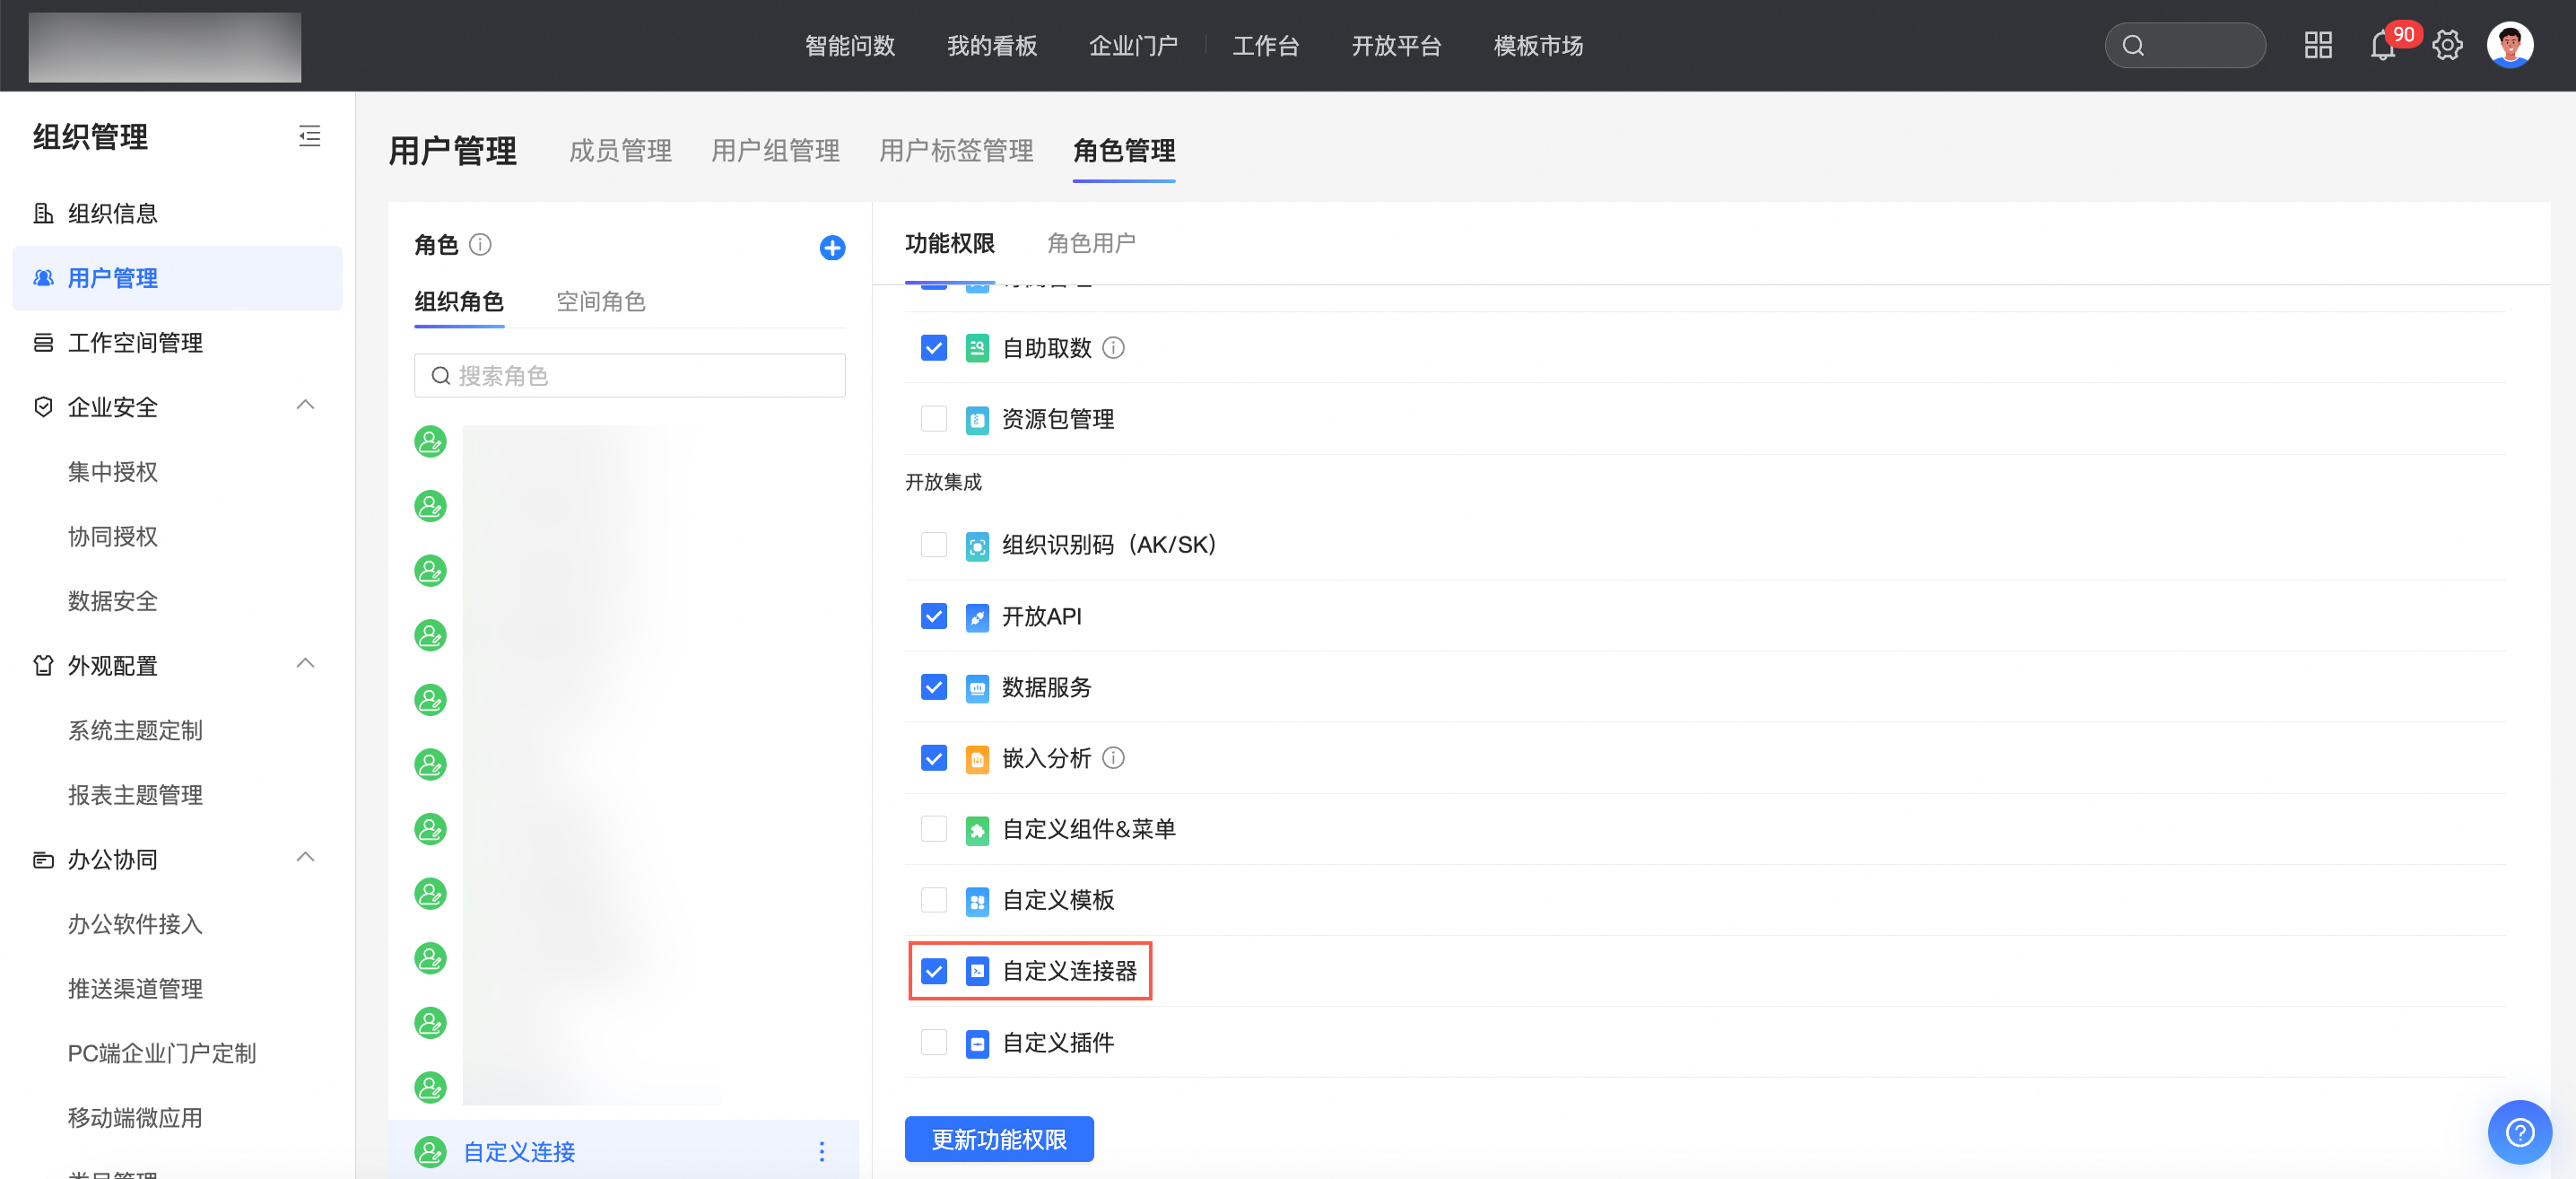This screenshot has width=2576, height=1179.
Task: Check the 自定义模板 checkbox
Action: pyautogui.click(x=933, y=899)
